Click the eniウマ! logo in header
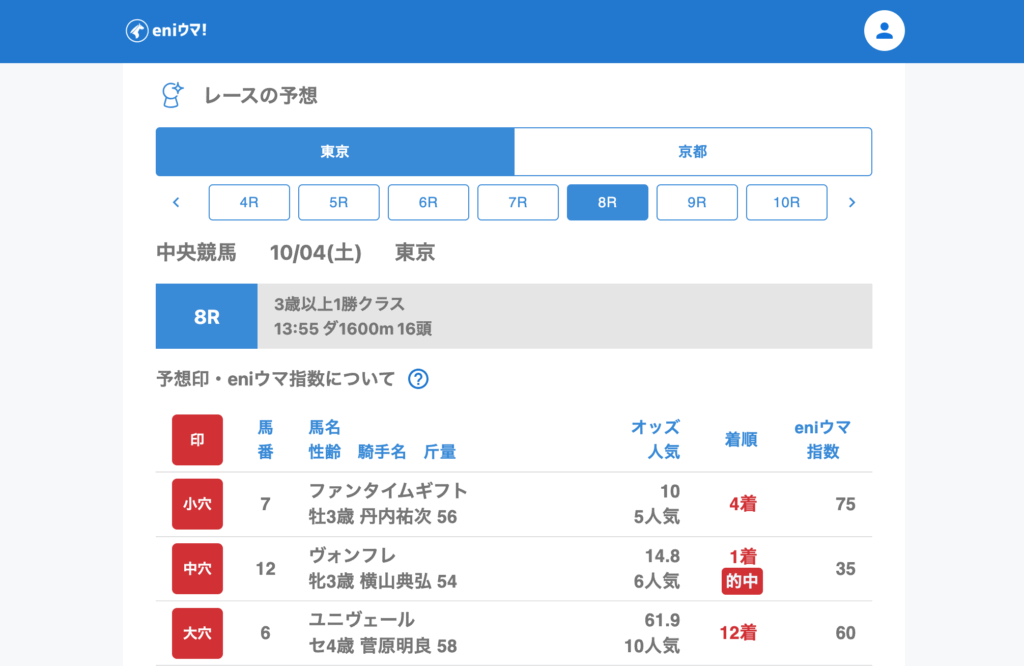The height and width of the screenshot is (666, 1024). click(166, 31)
